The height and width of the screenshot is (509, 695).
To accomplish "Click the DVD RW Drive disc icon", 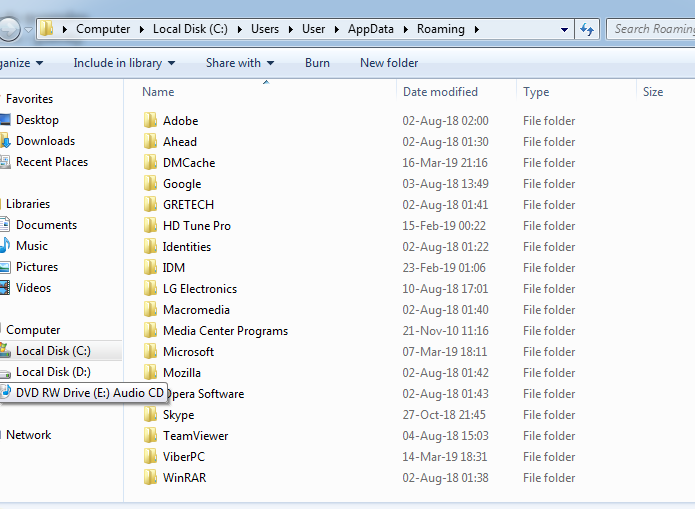I will pos(6,392).
